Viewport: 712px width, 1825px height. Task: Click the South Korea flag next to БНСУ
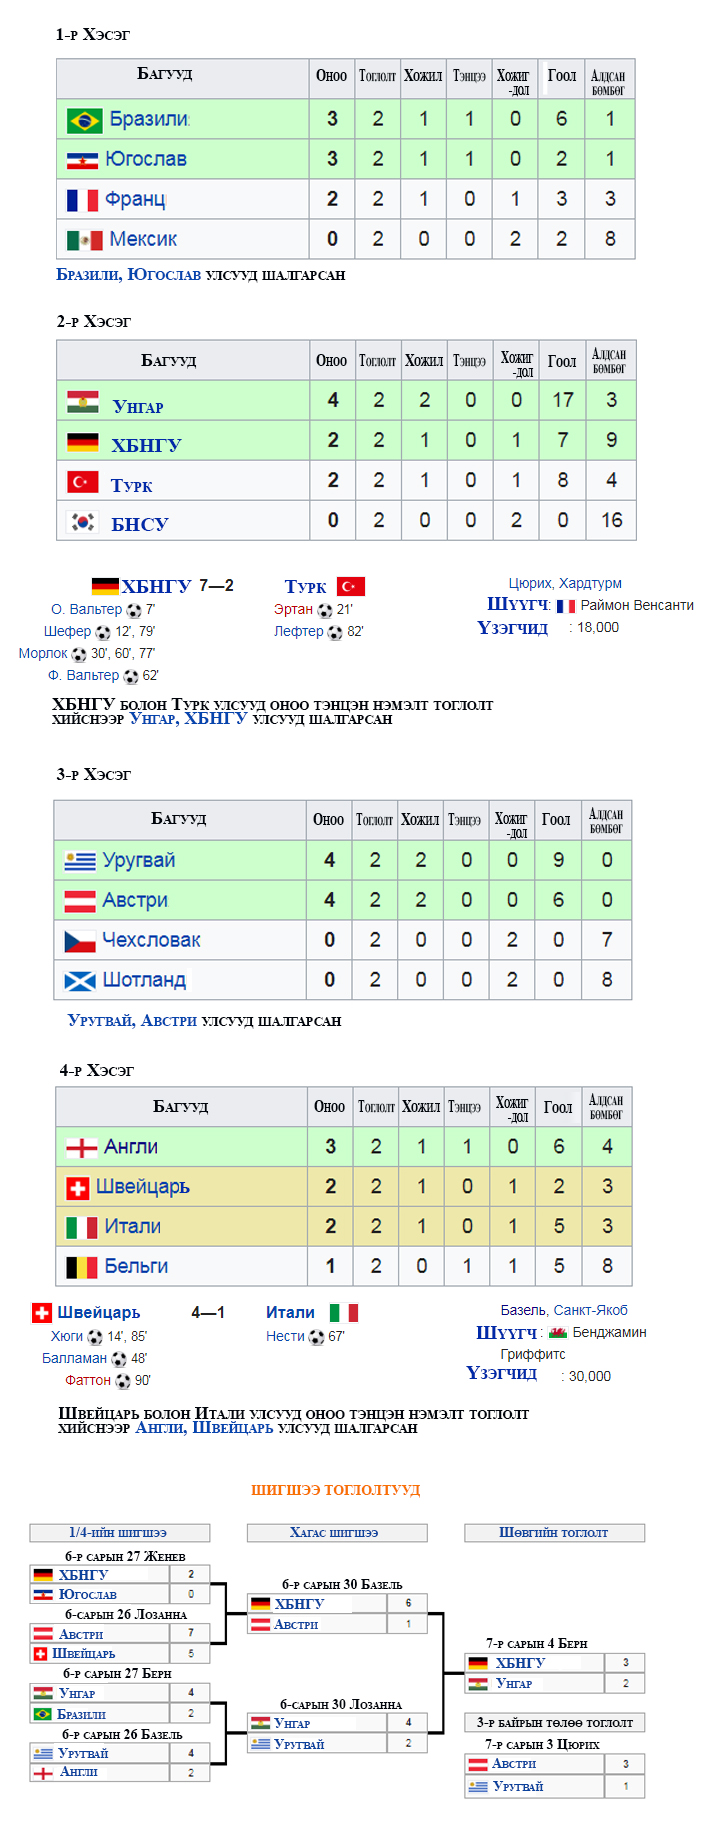pos(83,522)
